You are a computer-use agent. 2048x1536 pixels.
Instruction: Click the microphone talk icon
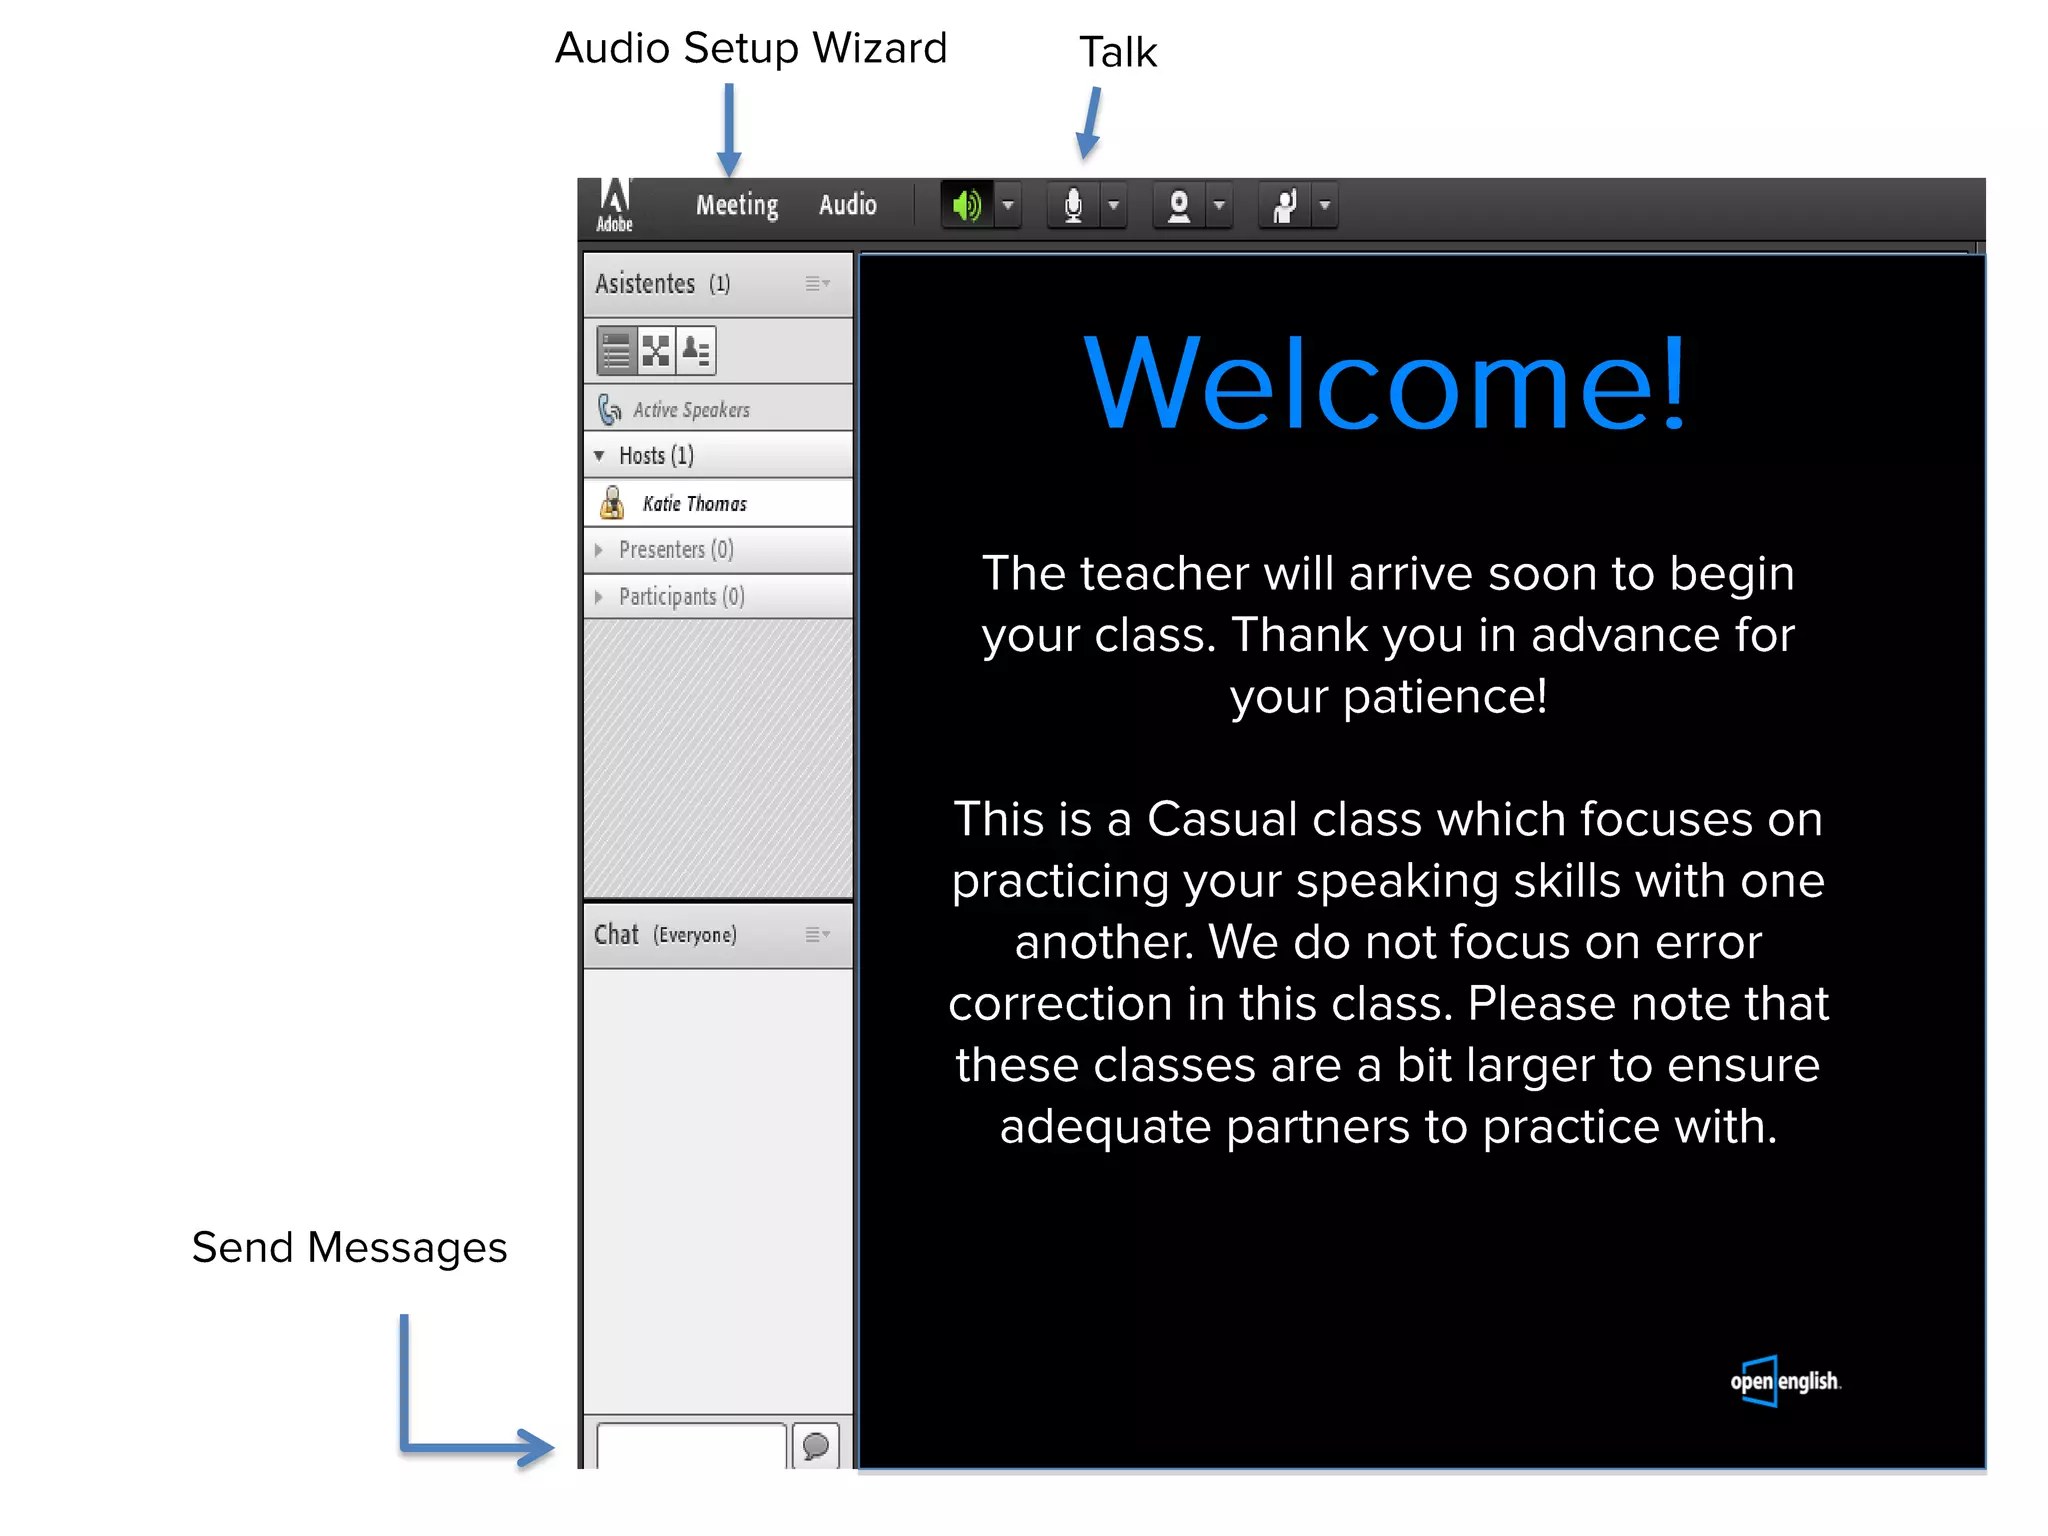pyautogui.click(x=1073, y=206)
